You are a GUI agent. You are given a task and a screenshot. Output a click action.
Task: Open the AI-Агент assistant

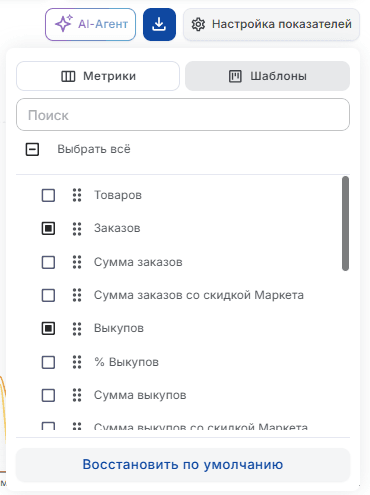click(90, 24)
